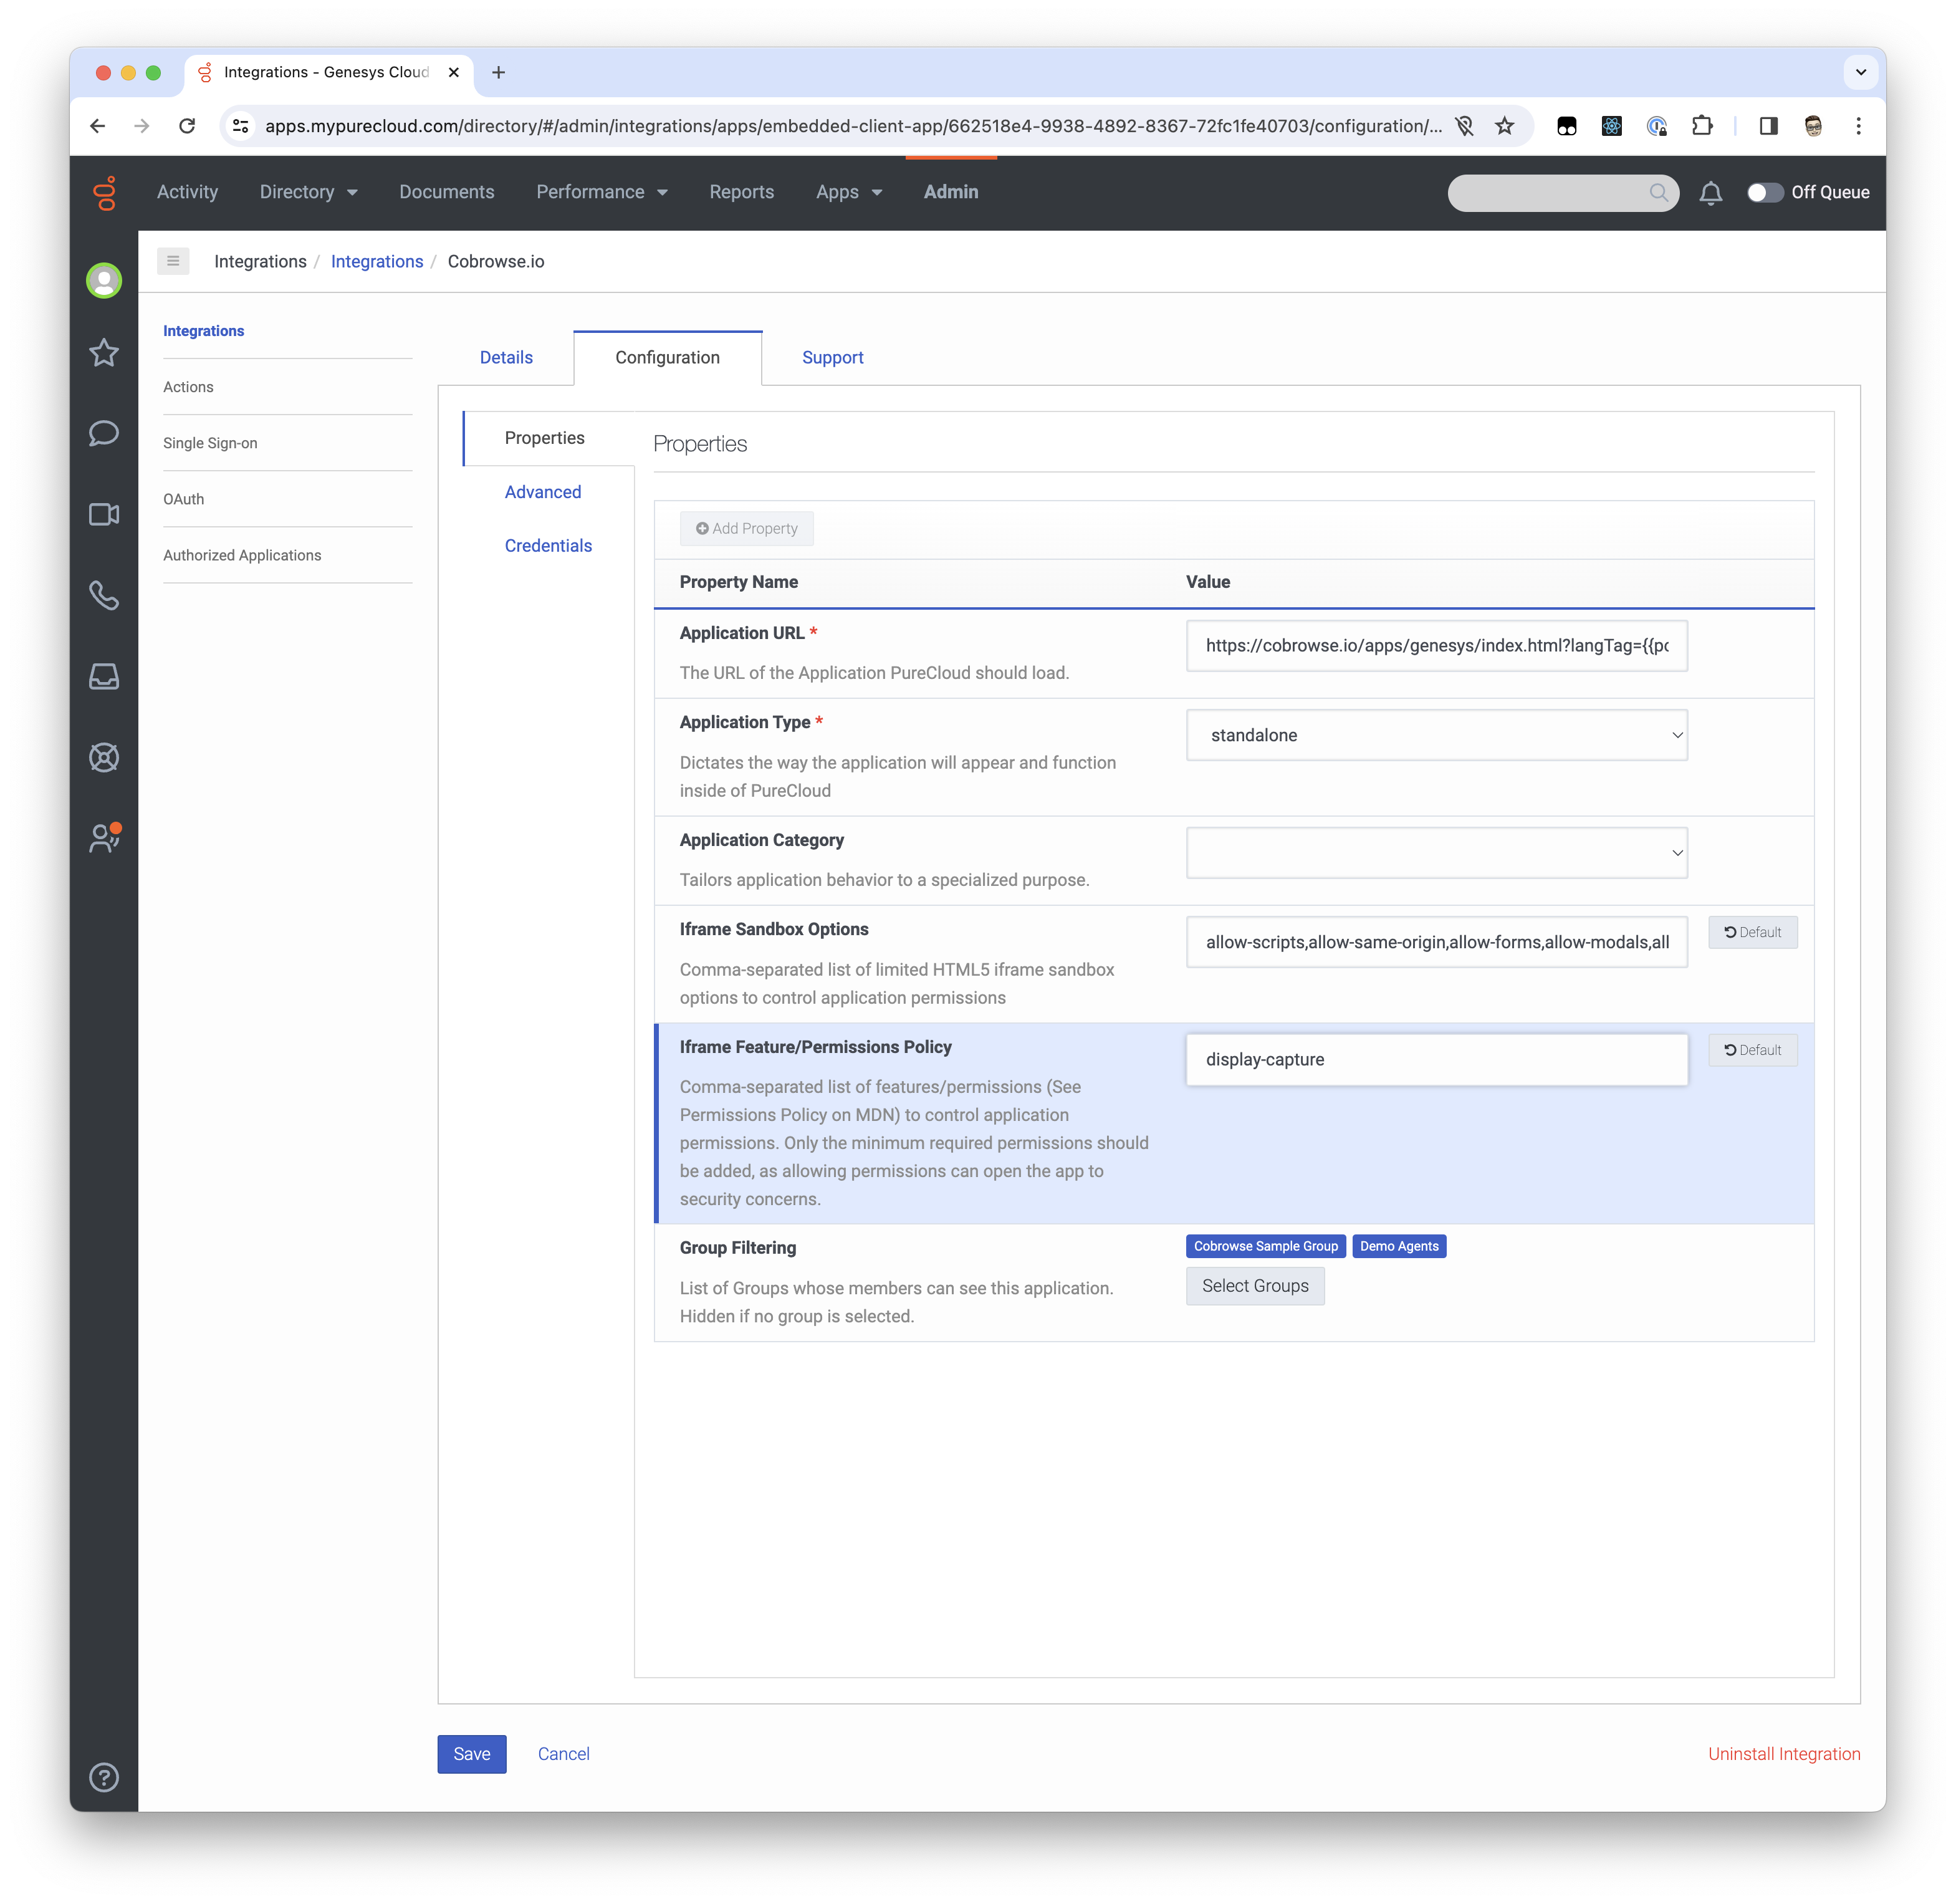Click the Save button
This screenshot has width=1956, height=1904.
pos(472,1754)
